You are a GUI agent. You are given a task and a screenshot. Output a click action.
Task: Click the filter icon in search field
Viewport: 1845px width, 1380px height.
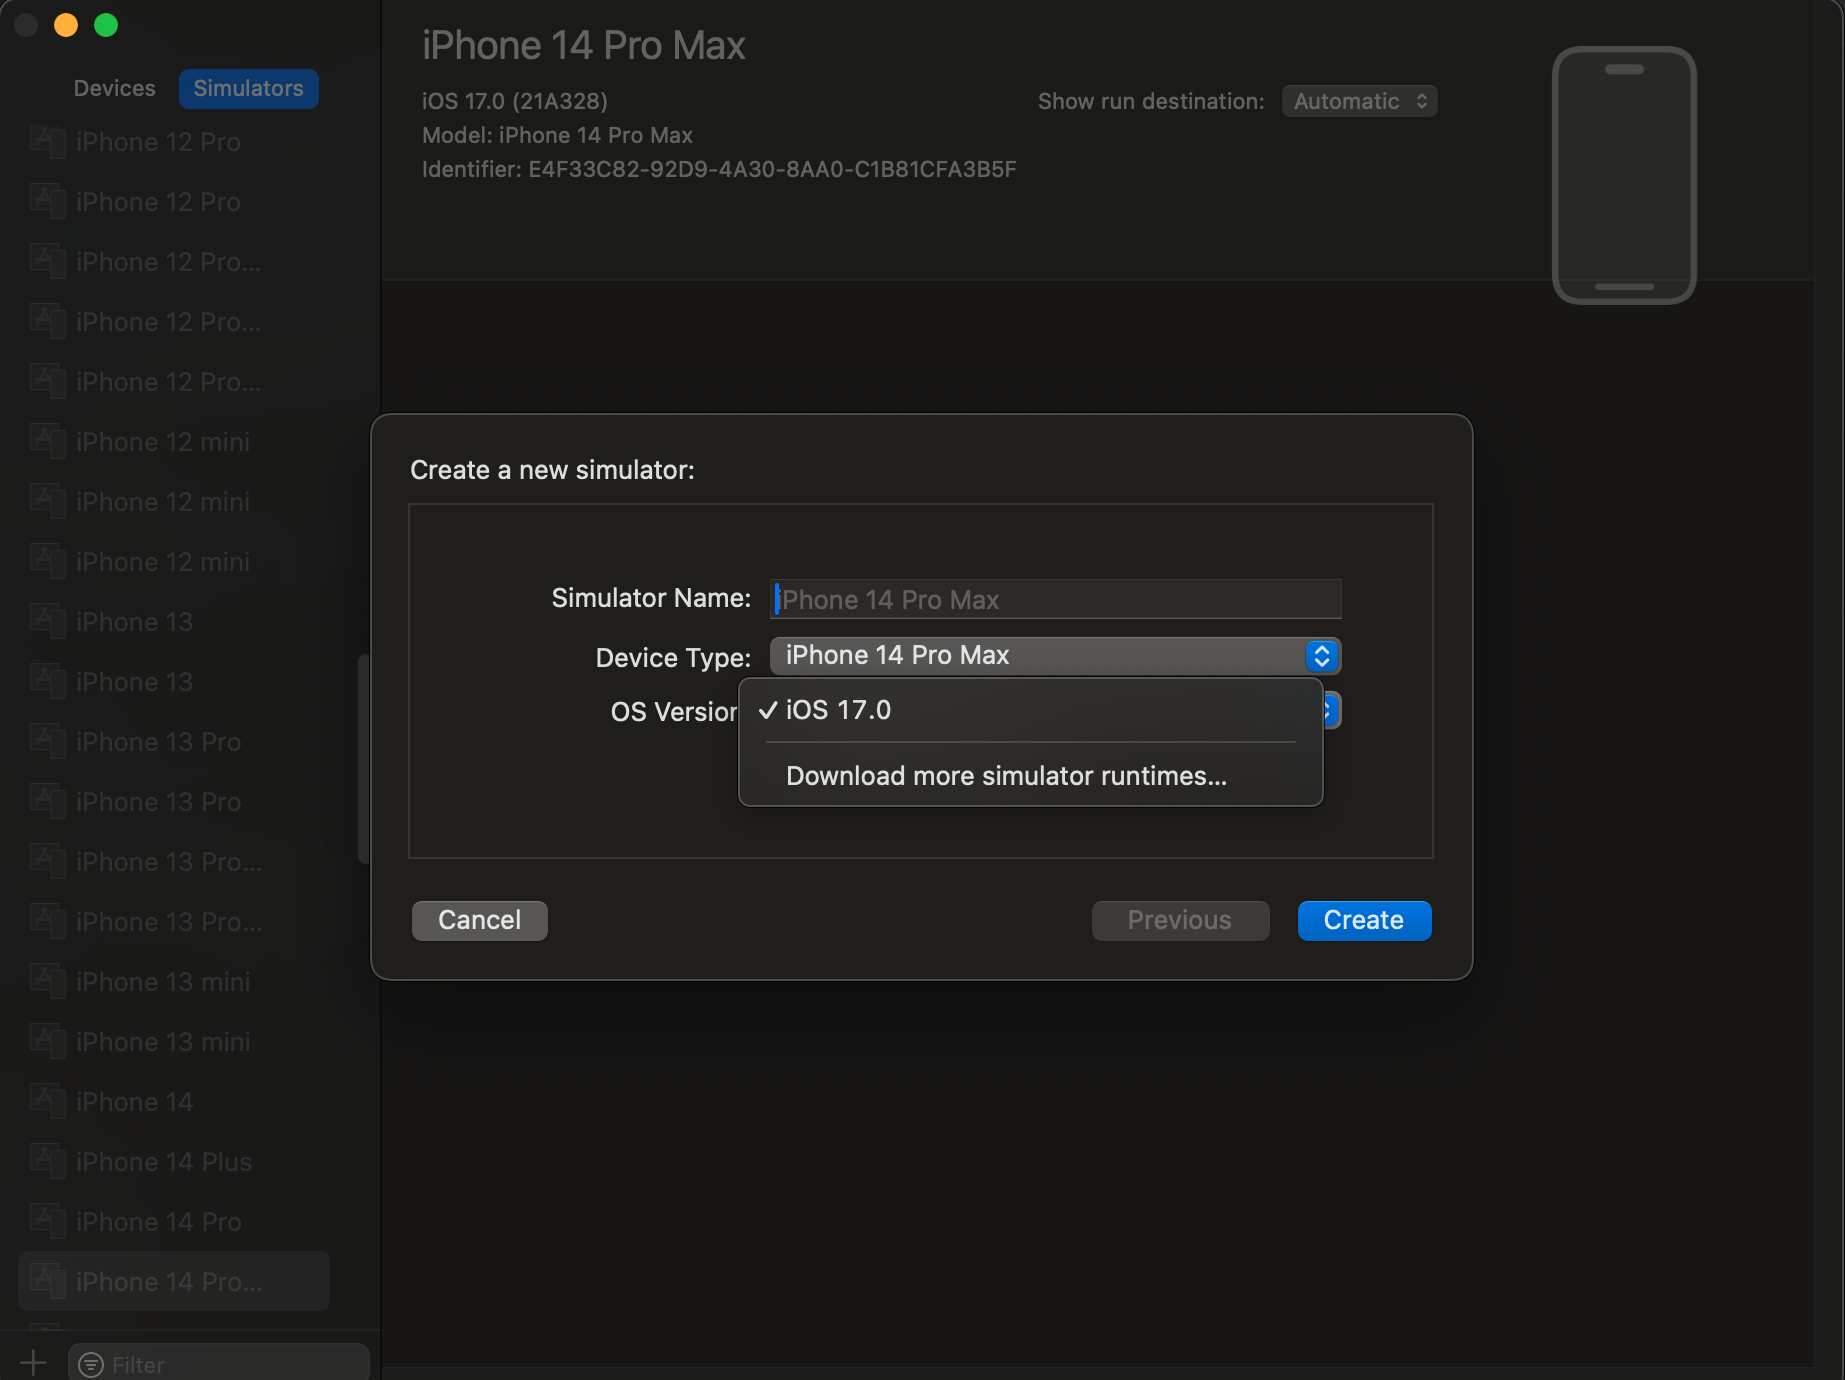tap(91, 1365)
